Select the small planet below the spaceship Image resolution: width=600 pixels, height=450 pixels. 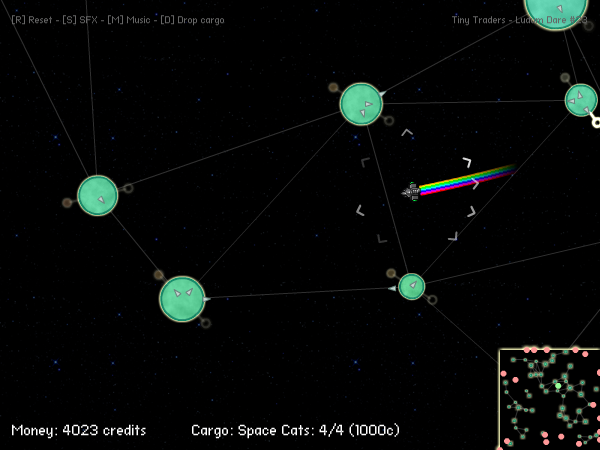click(412, 286)
